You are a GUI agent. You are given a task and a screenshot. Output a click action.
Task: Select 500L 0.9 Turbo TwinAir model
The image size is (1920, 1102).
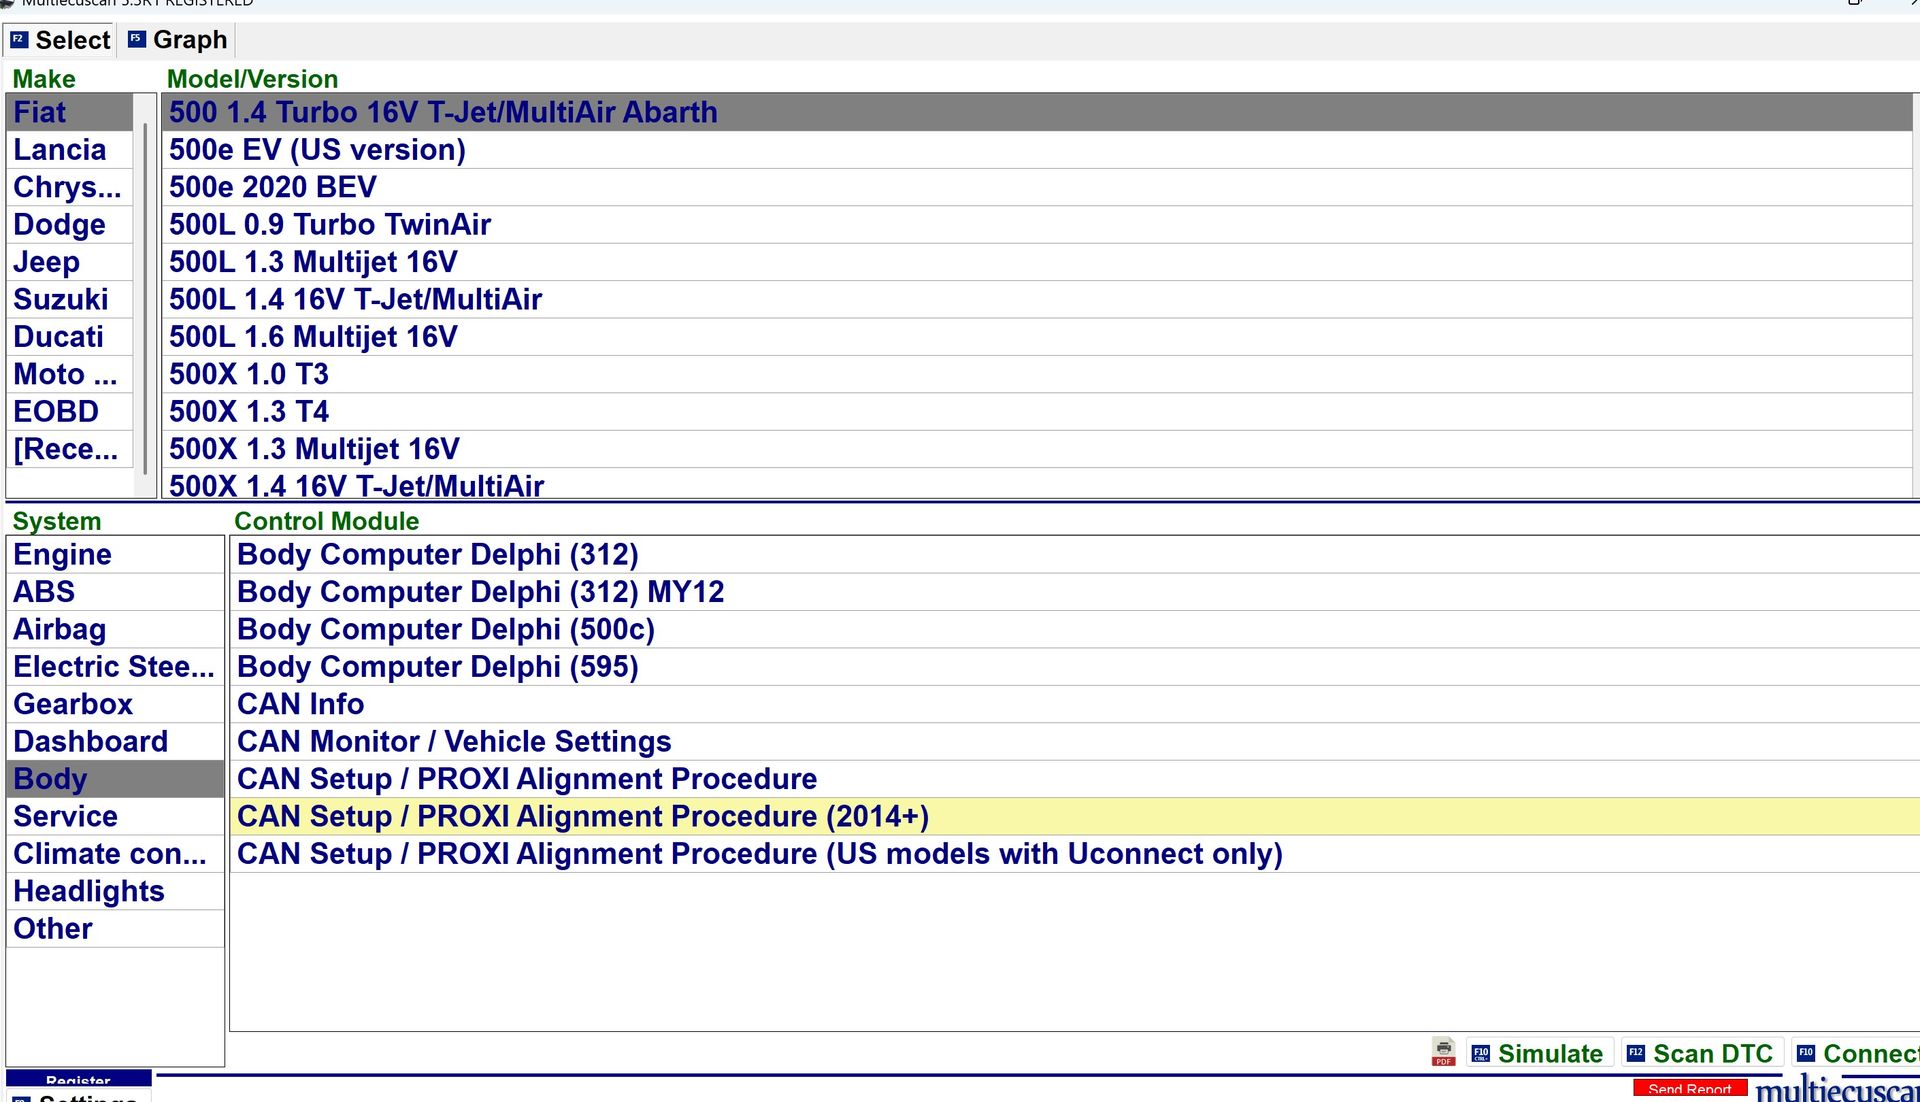[x=330, y=225]
